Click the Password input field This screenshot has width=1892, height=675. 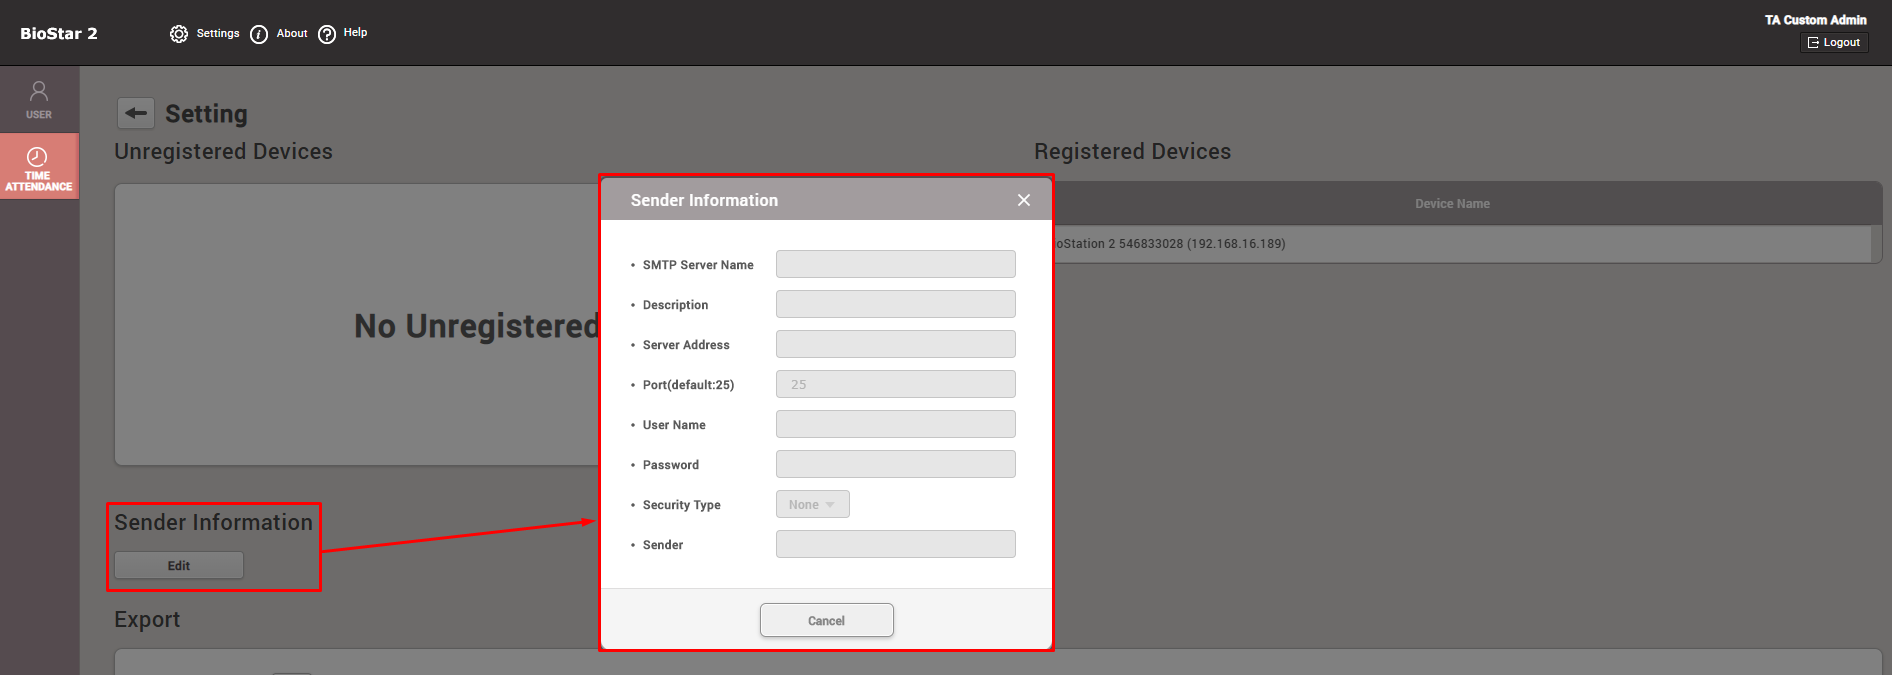click(x=895, y=464)
